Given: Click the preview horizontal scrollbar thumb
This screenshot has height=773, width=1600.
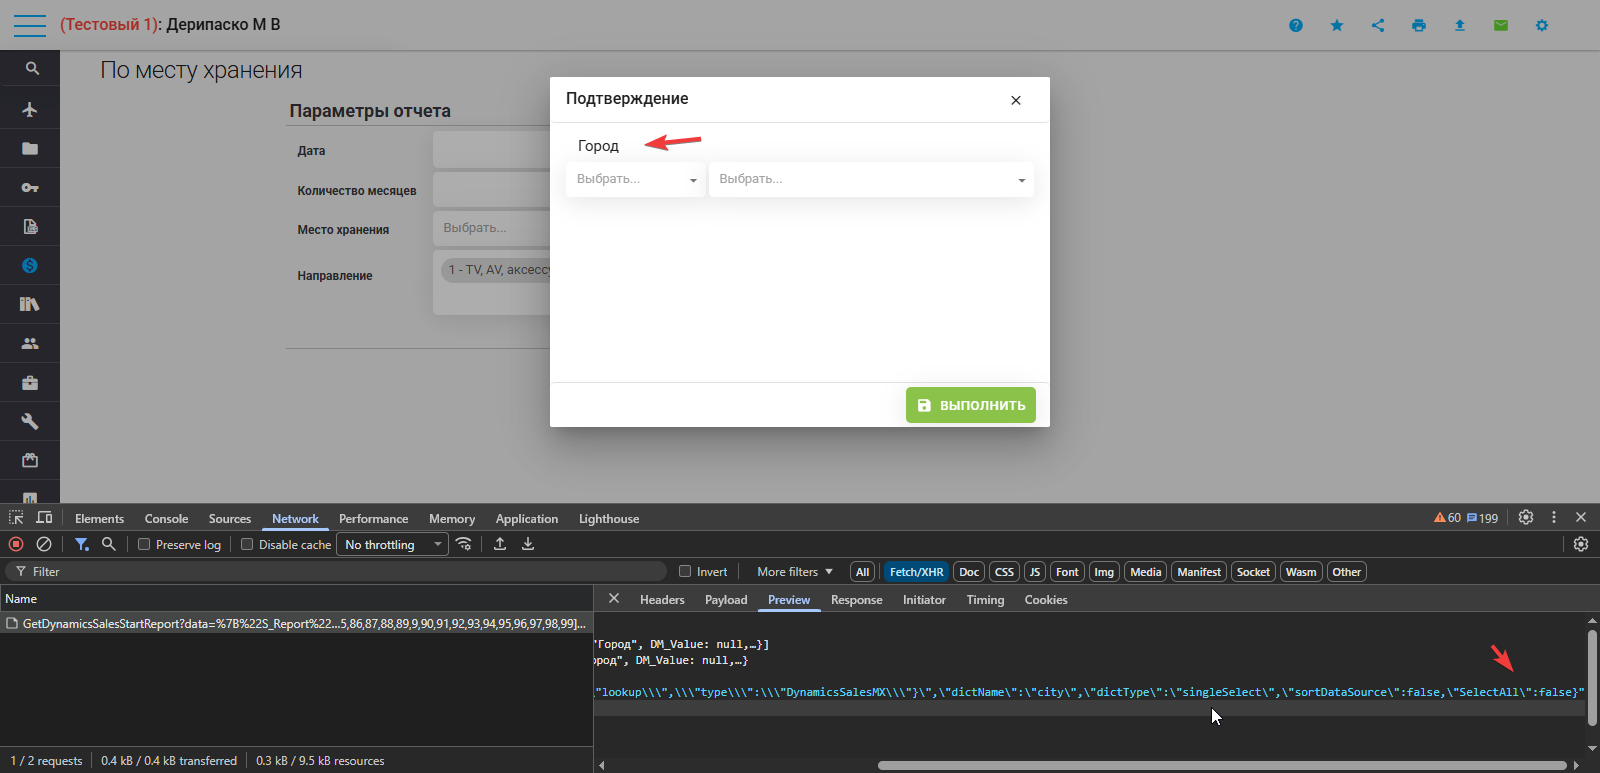Looking at the screenshot, I should click(1222, 765).
